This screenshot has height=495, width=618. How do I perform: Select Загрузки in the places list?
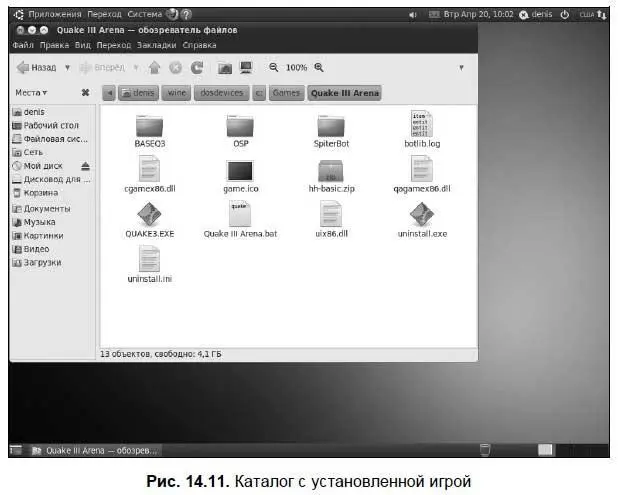[x=42, y=262]
